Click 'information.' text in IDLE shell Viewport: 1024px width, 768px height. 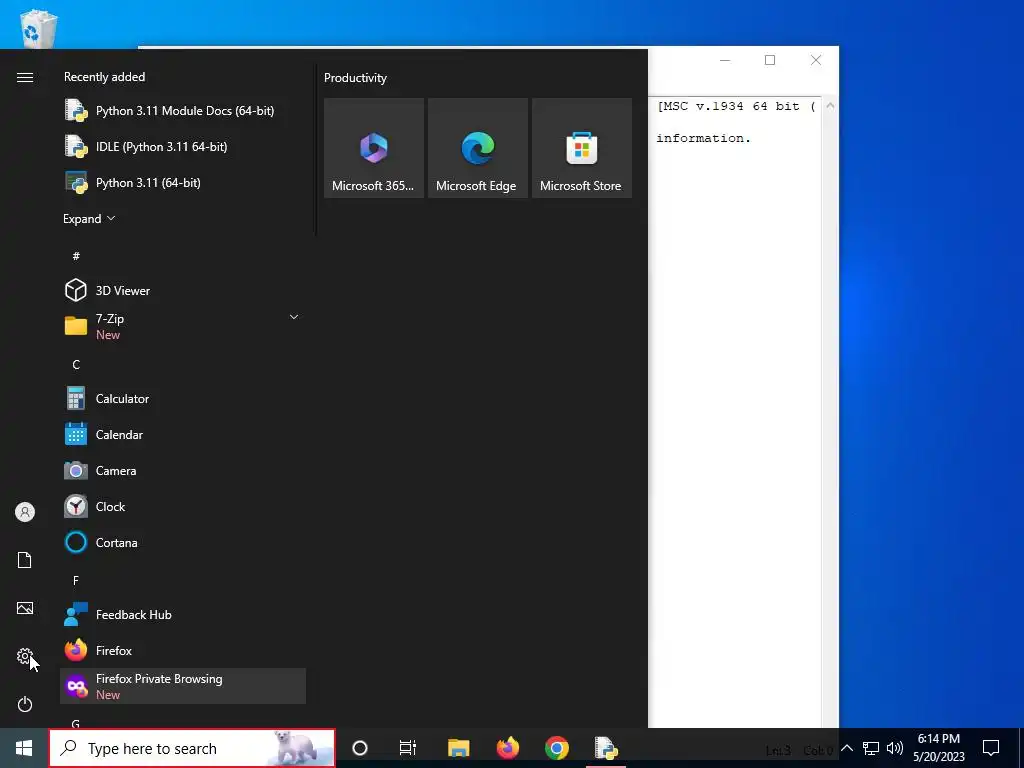pyautogui.click(x=703, y=138)
